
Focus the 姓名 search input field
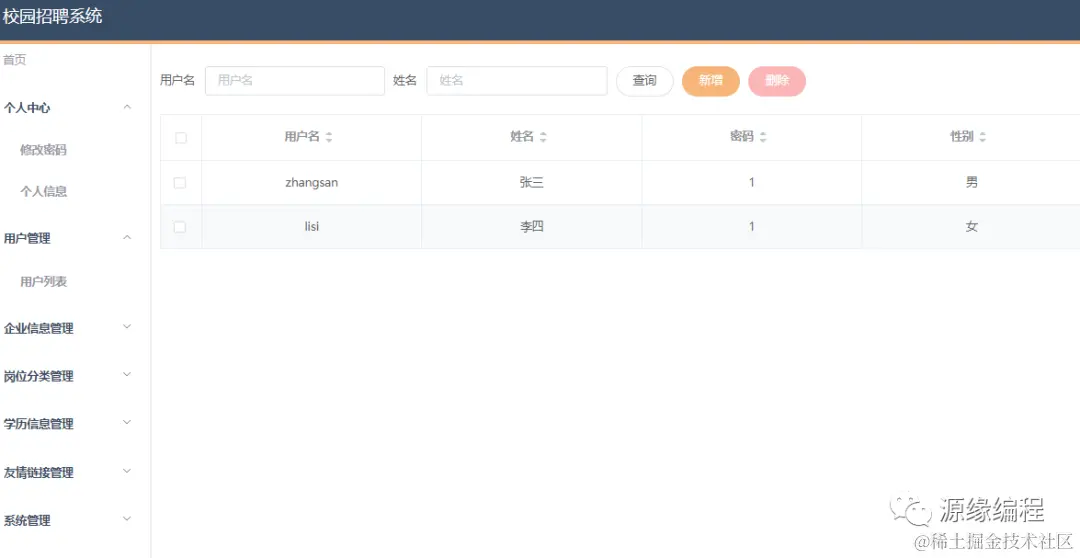click(x=517, y=81)
